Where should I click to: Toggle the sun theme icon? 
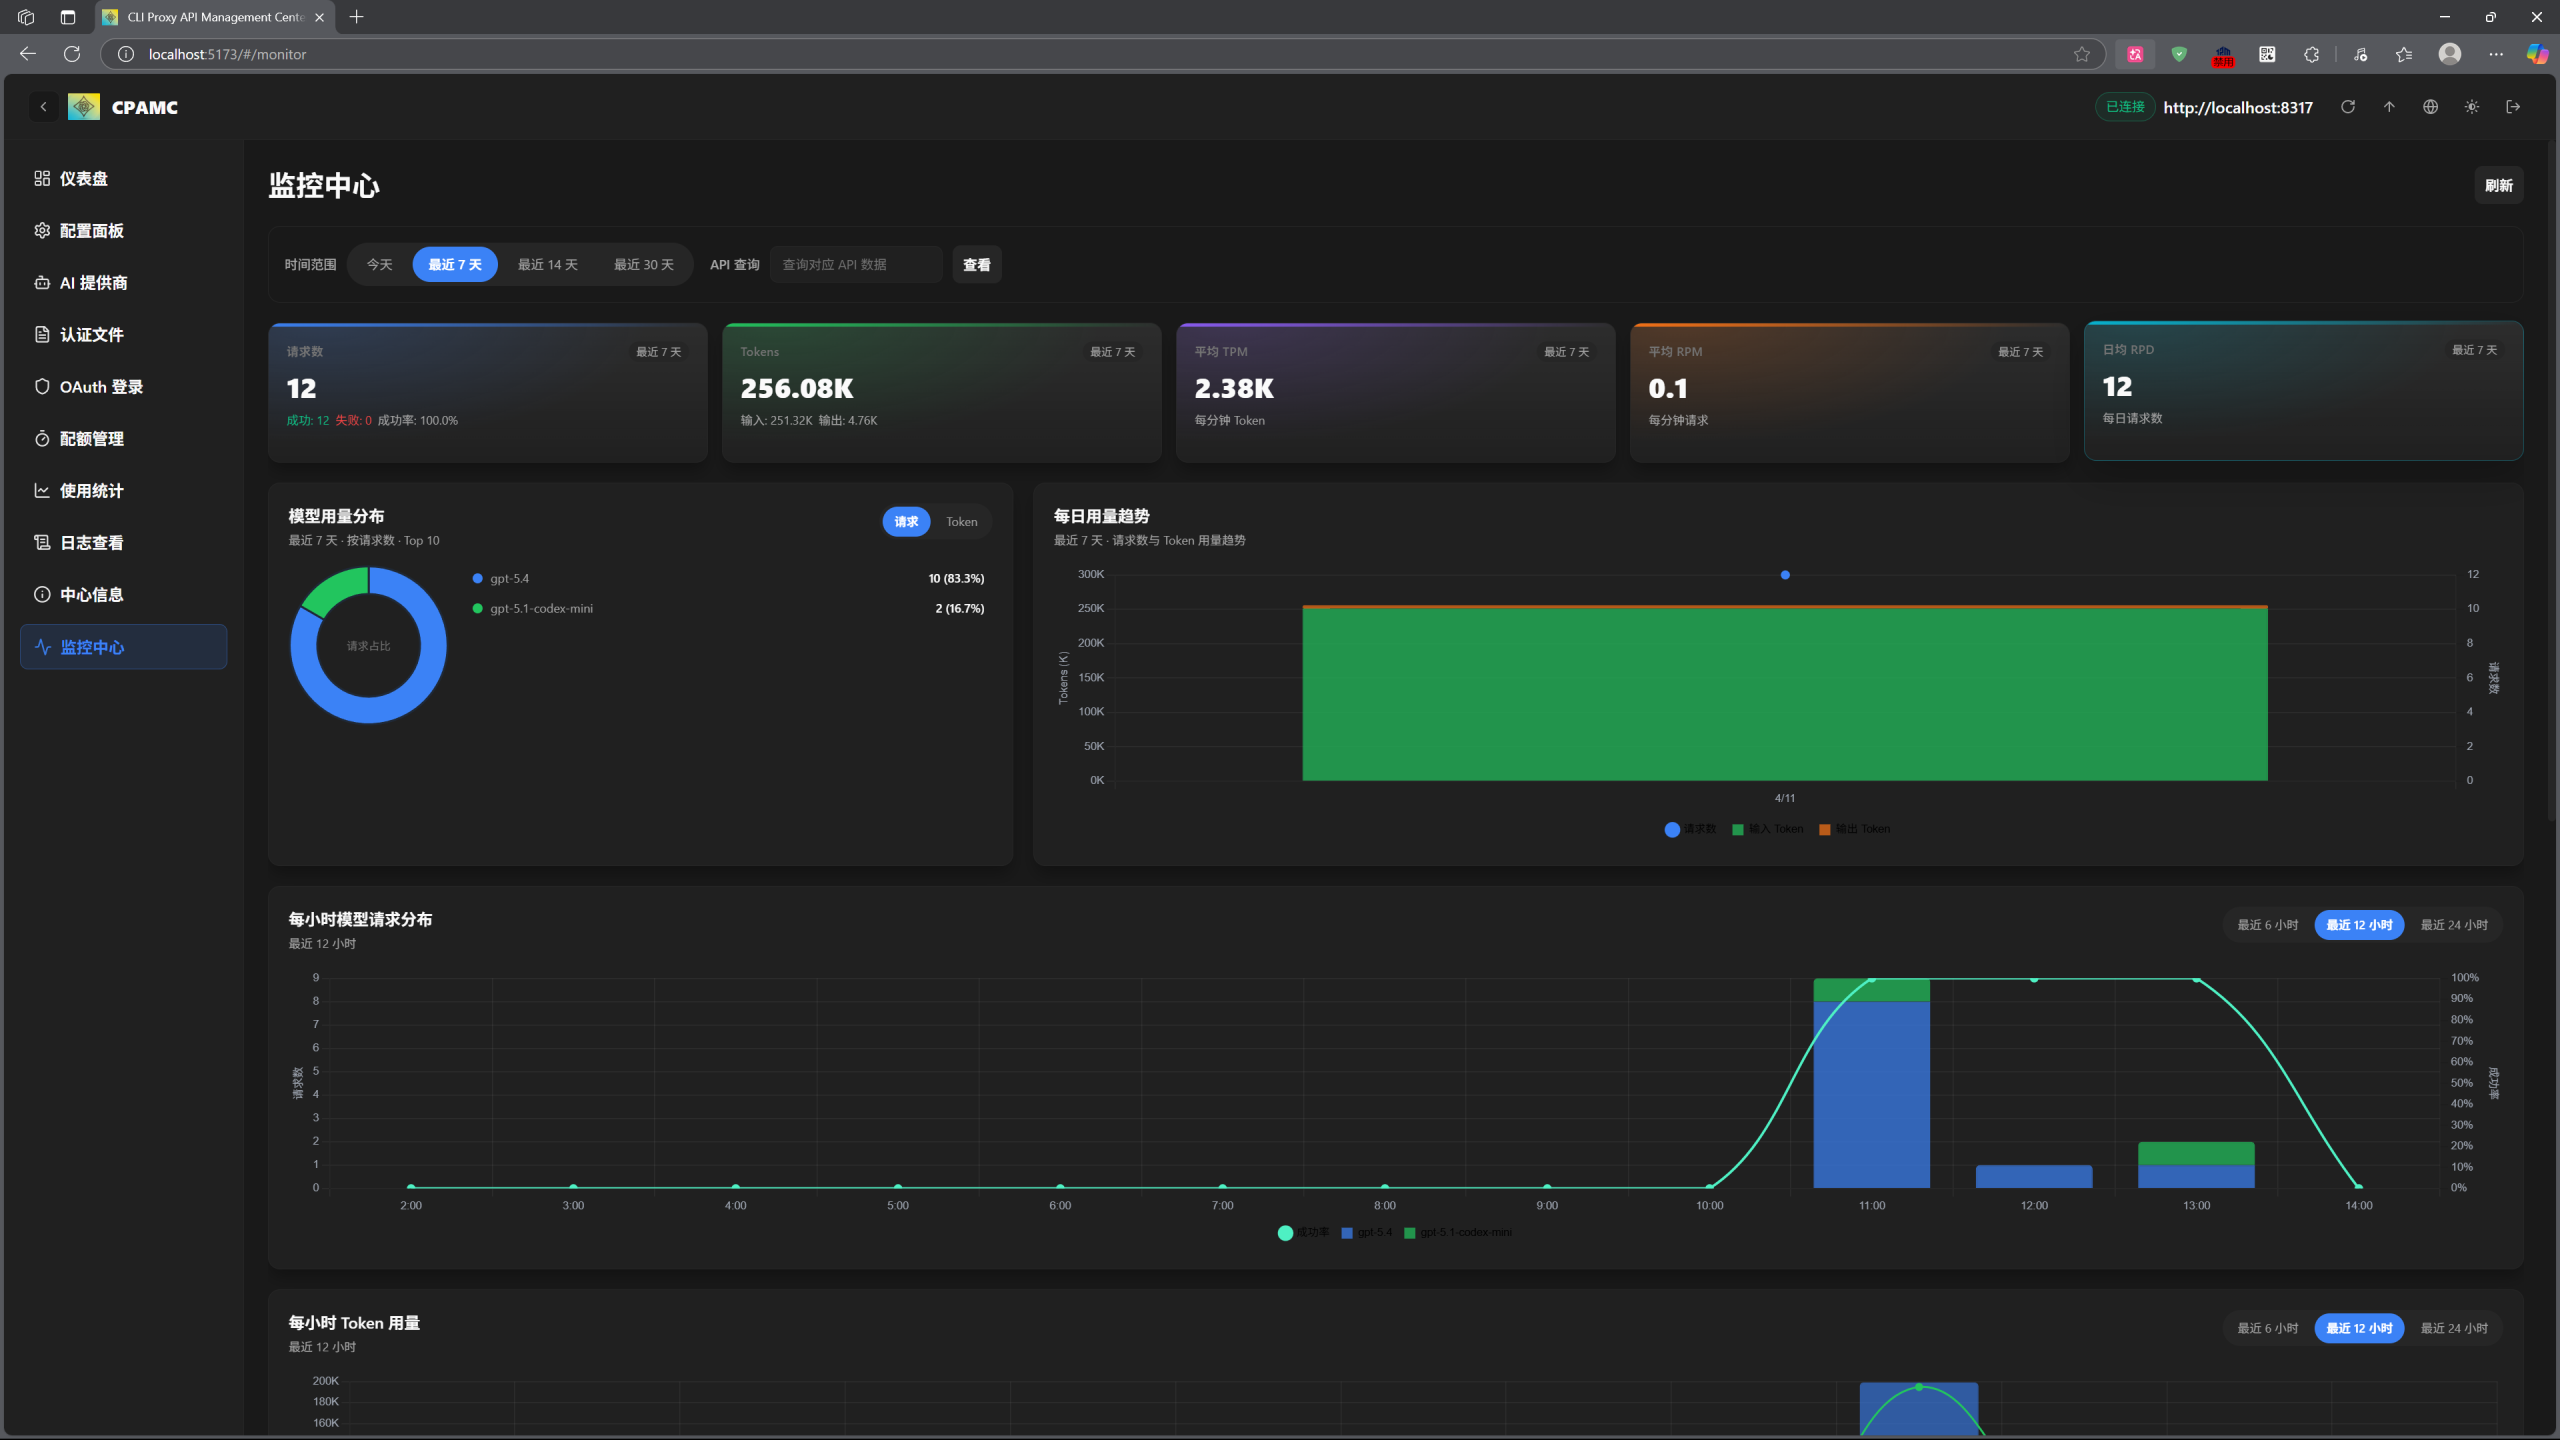[x=2472, y=107]
